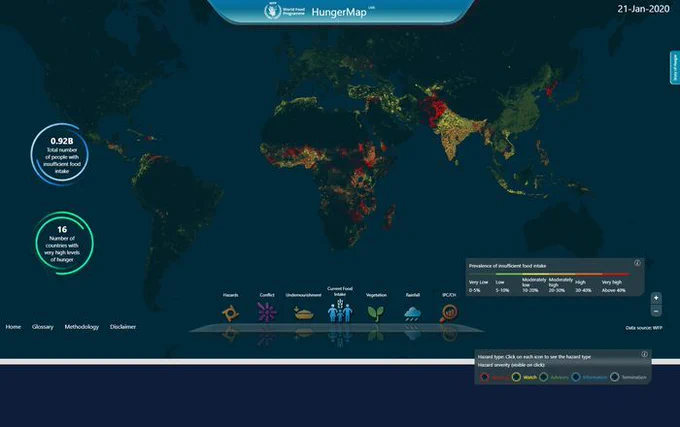This screenshot has height=427, width=680.
Task: Click the blue Information severity circle
Action: pos(576,377)
